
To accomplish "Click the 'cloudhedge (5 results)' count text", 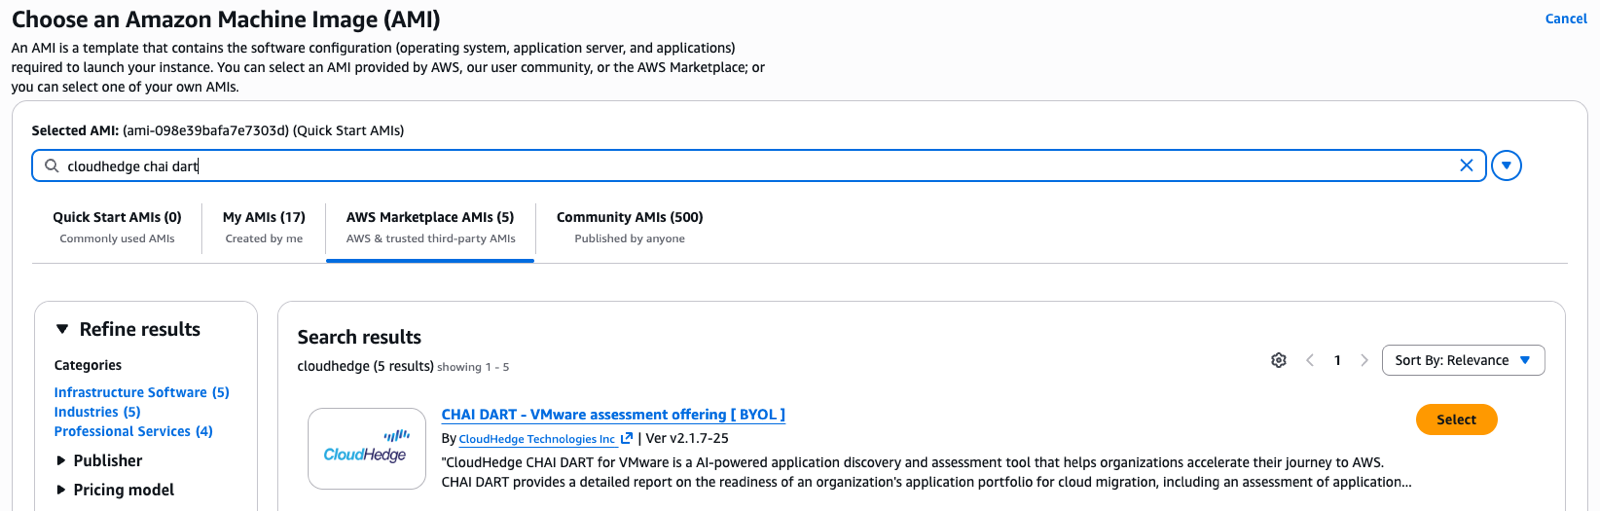I will point(365,366).
